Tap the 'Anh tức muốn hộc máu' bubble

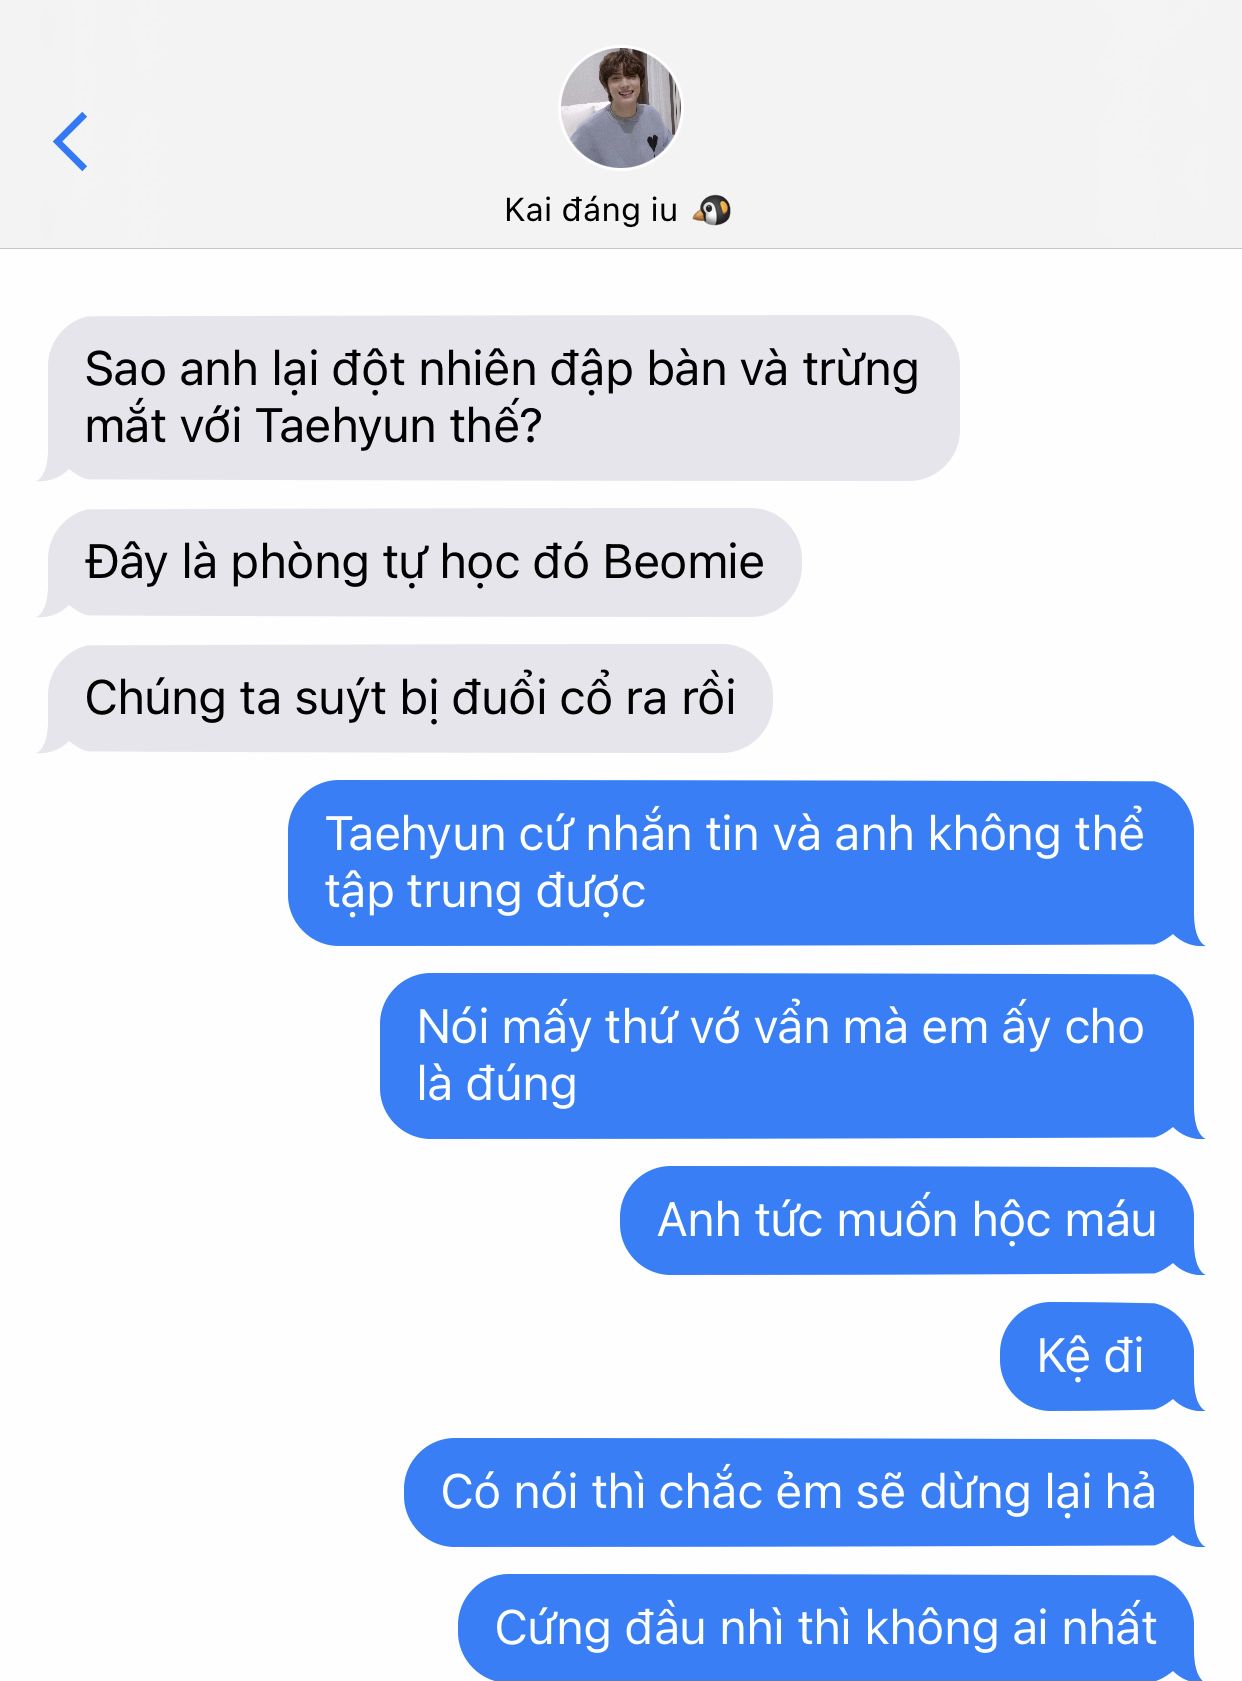912,1220
